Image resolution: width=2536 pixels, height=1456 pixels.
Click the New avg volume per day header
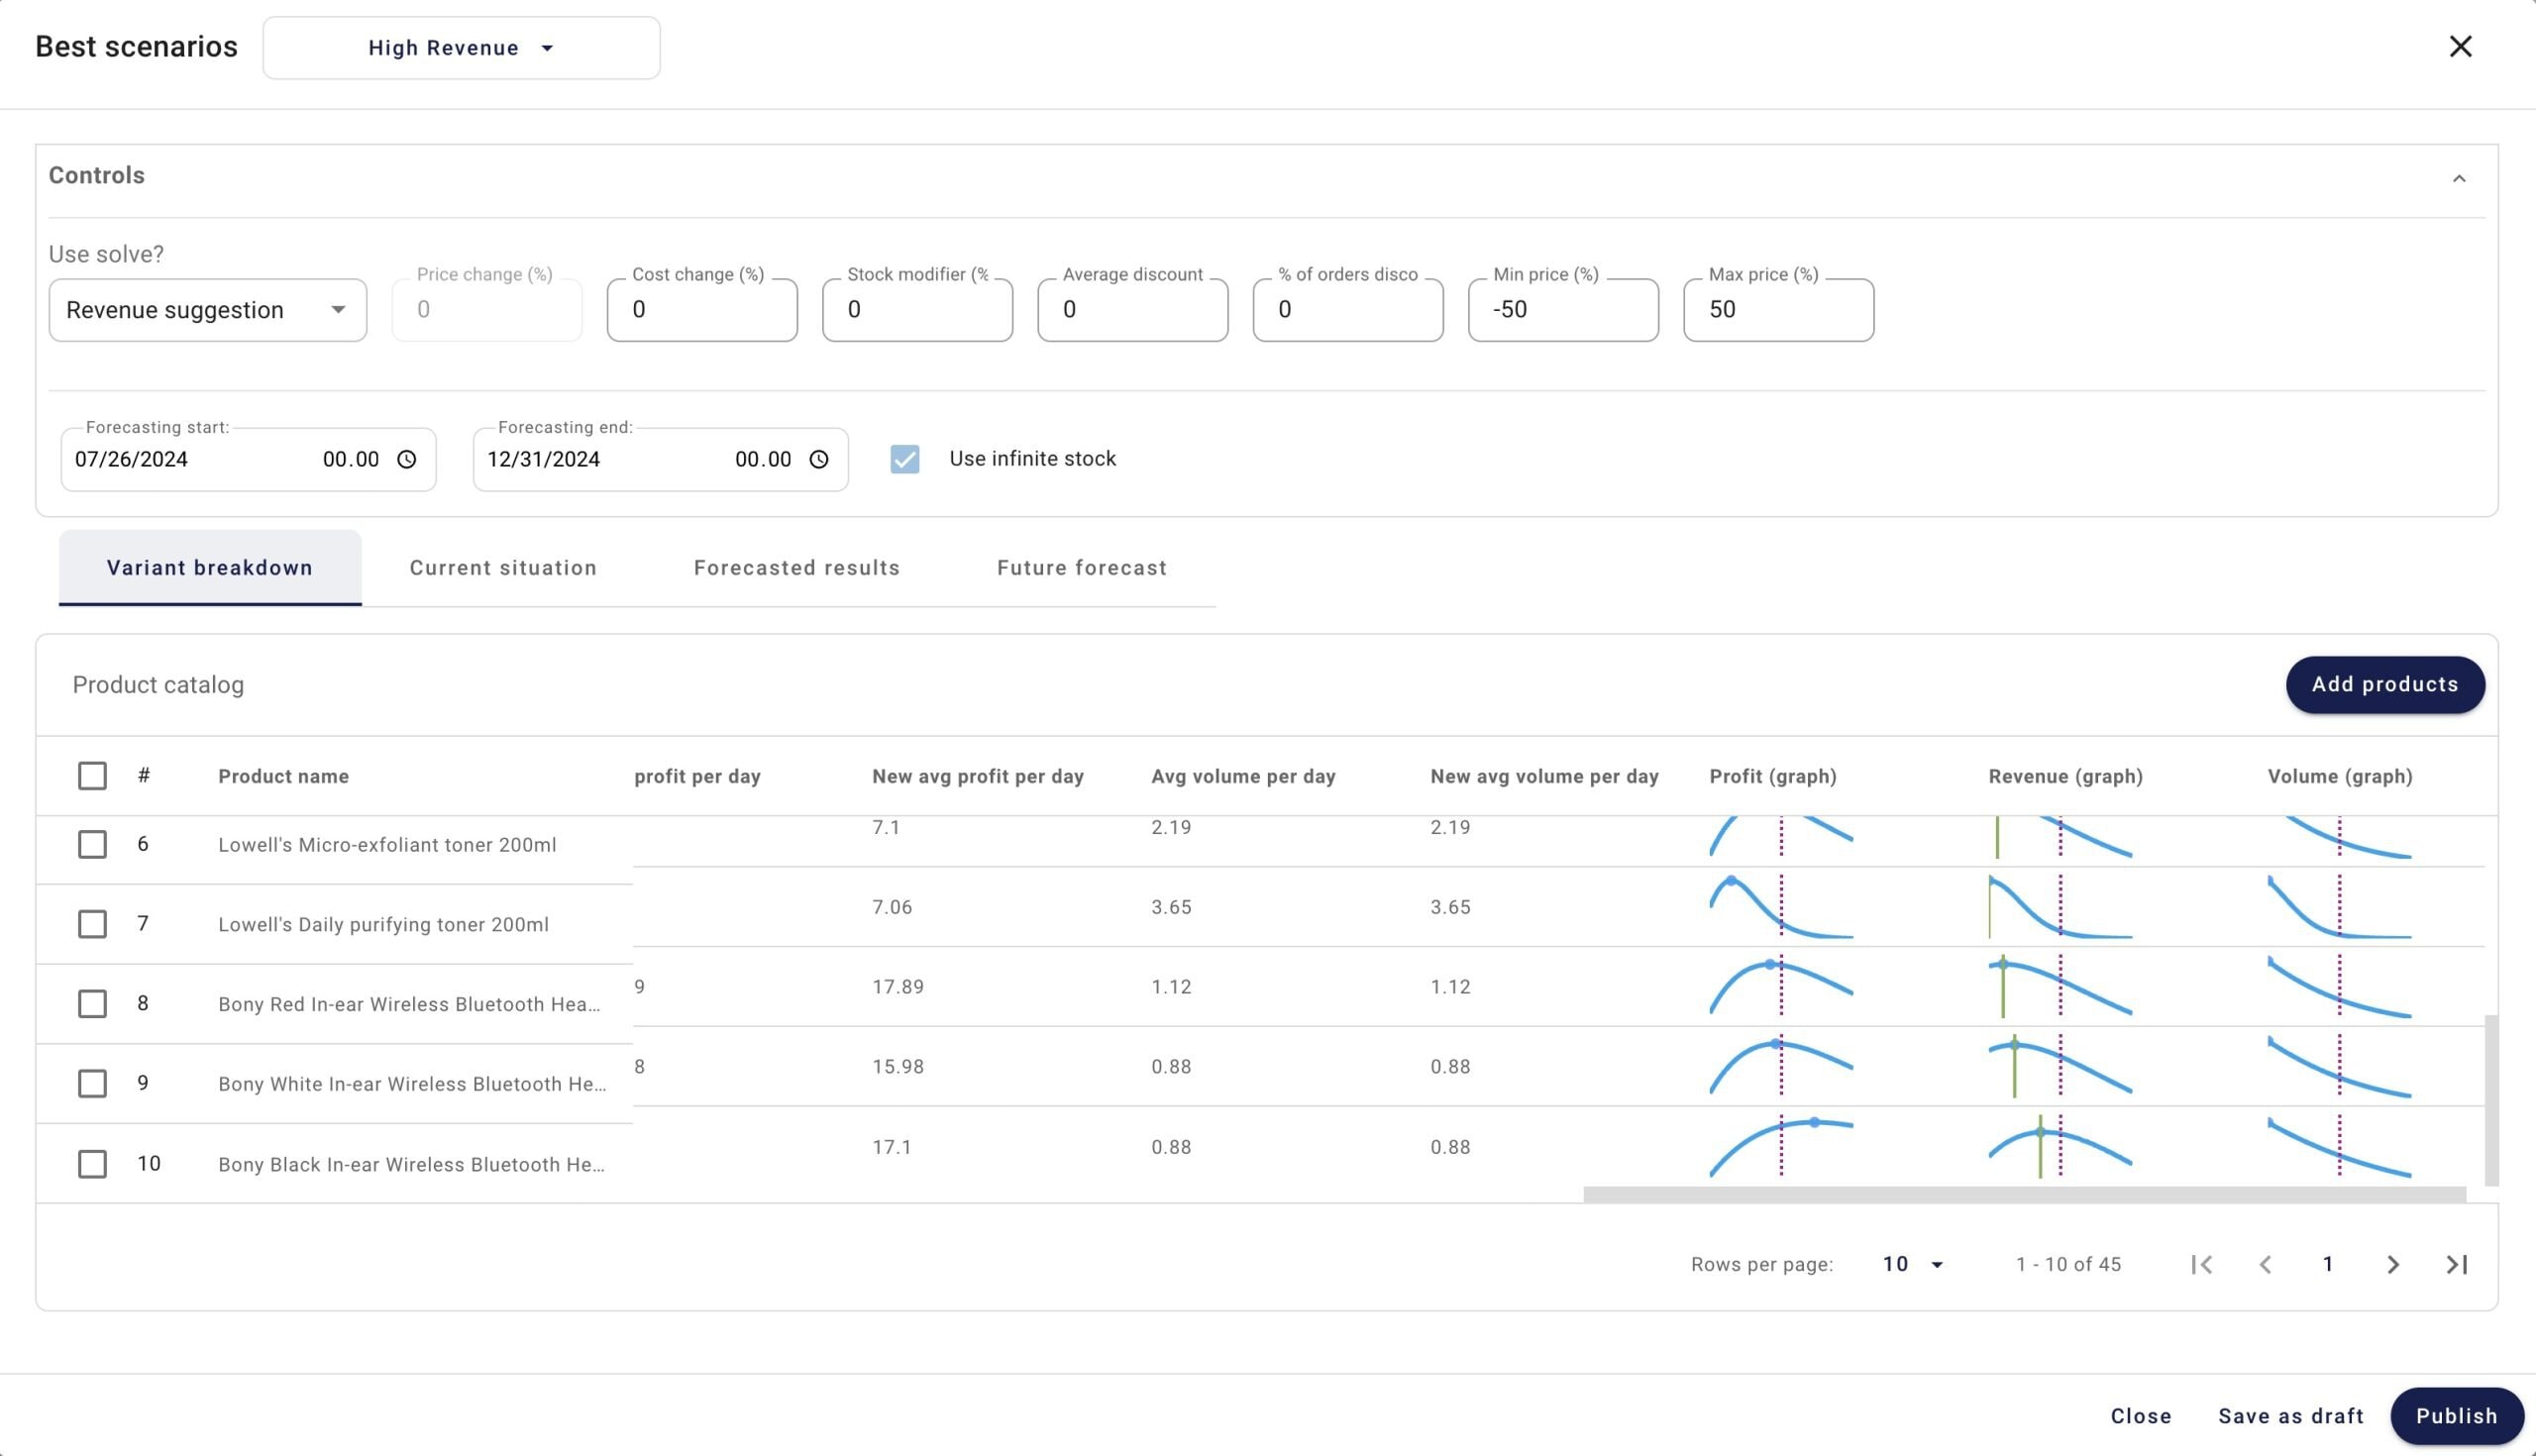point(1544,777)
